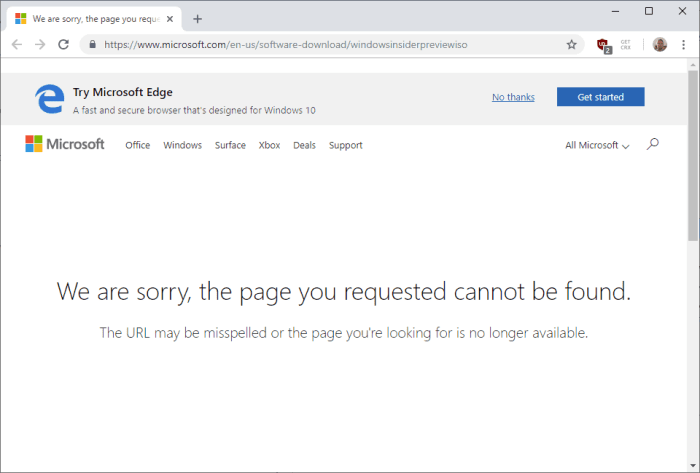Reload the page with refresh icon

[x=64, y=45]
